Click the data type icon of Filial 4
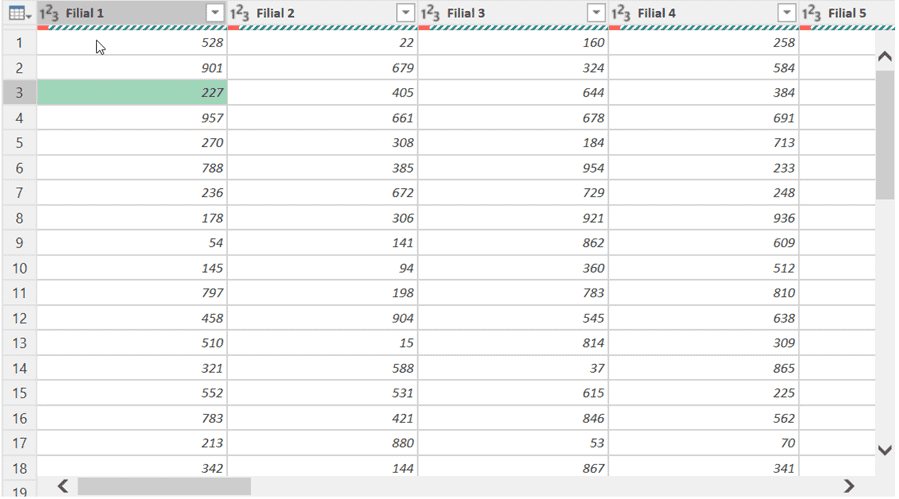Image resolution: width=899 pixels, height=499 pixels. click(x=621, y=13)
